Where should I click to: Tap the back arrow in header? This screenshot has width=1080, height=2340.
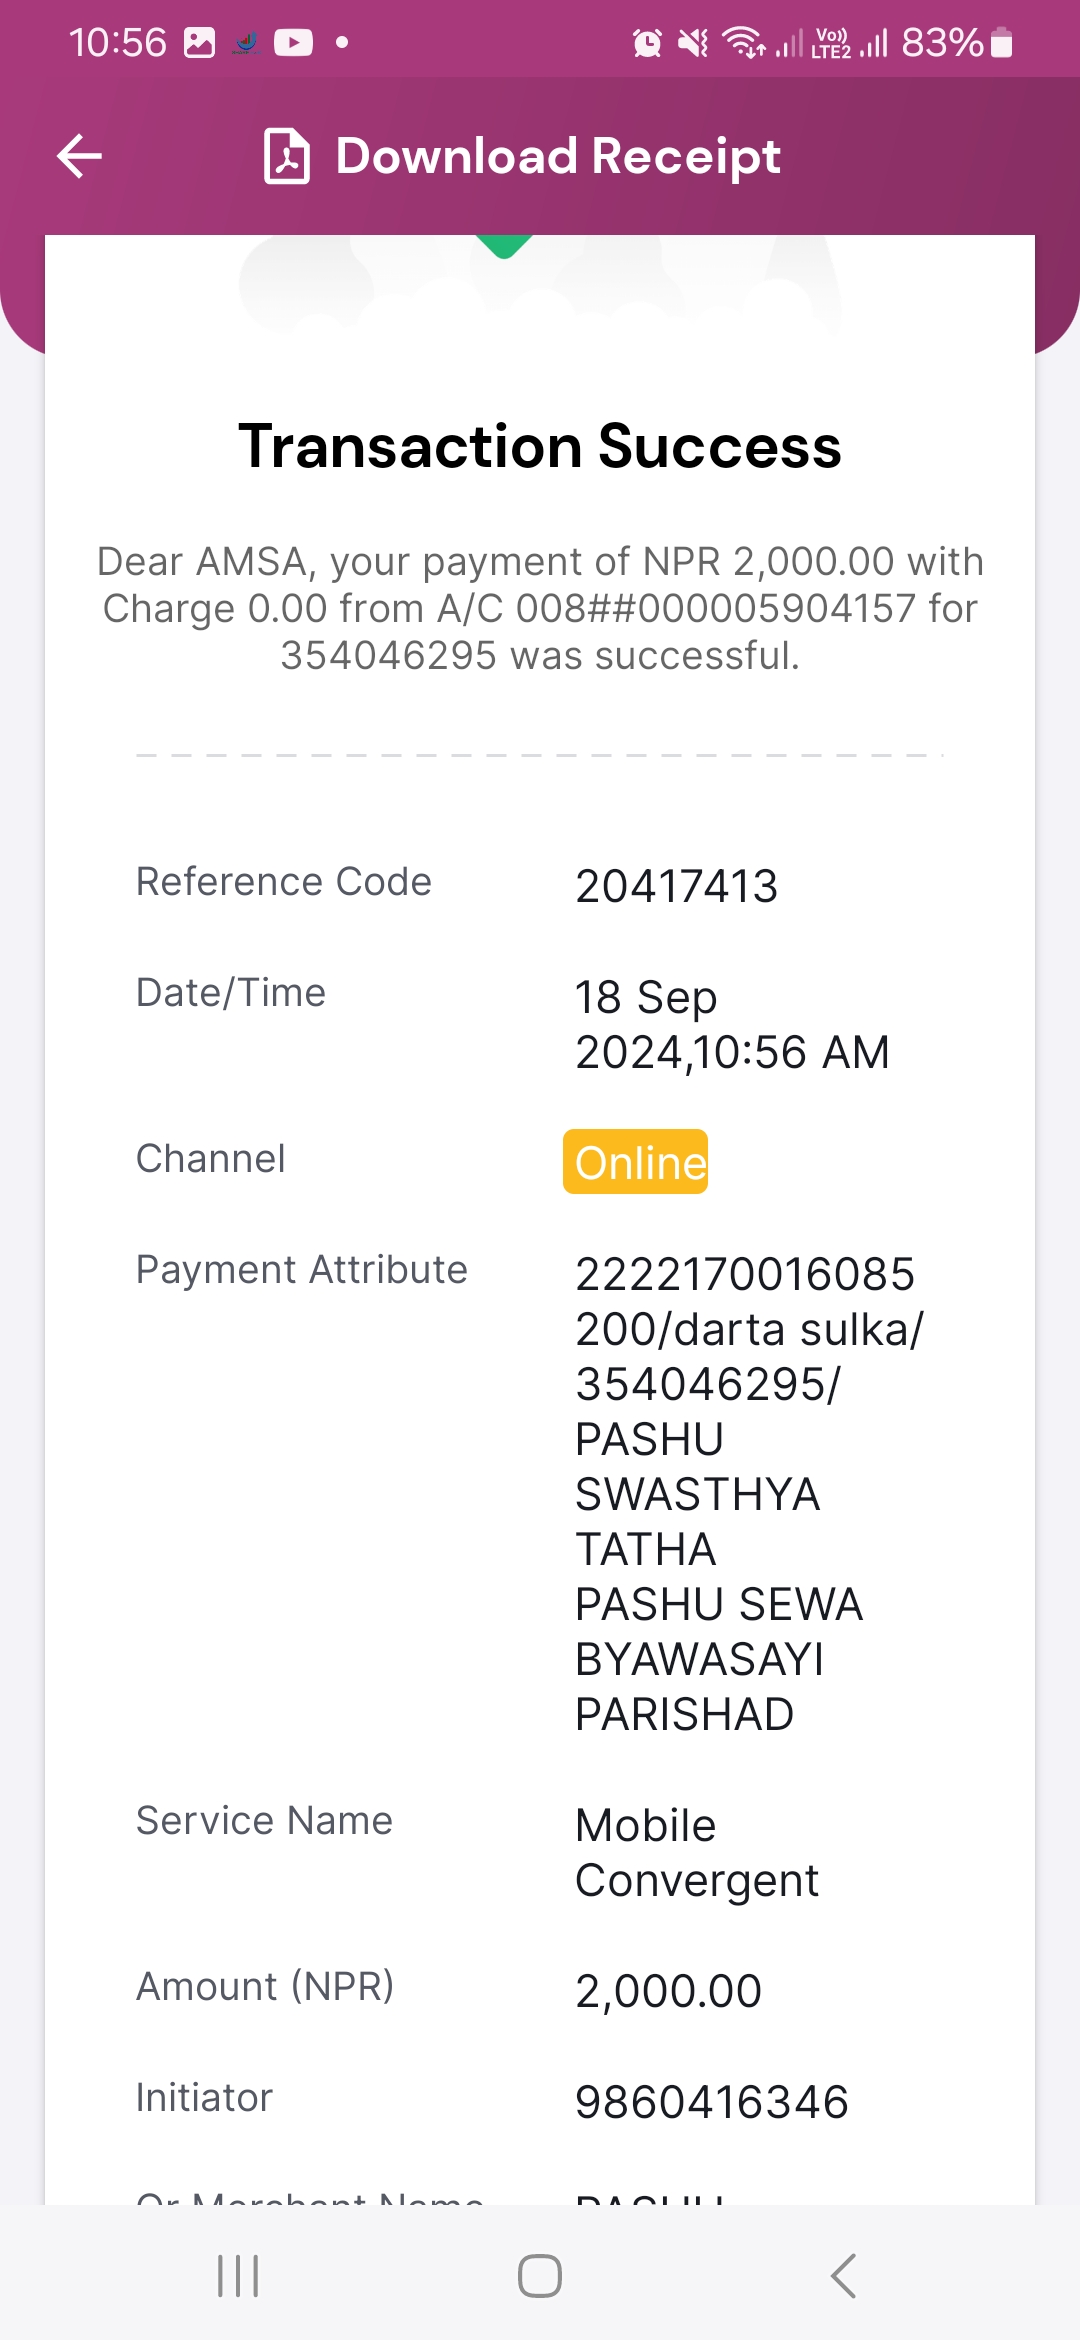point(80,157)
